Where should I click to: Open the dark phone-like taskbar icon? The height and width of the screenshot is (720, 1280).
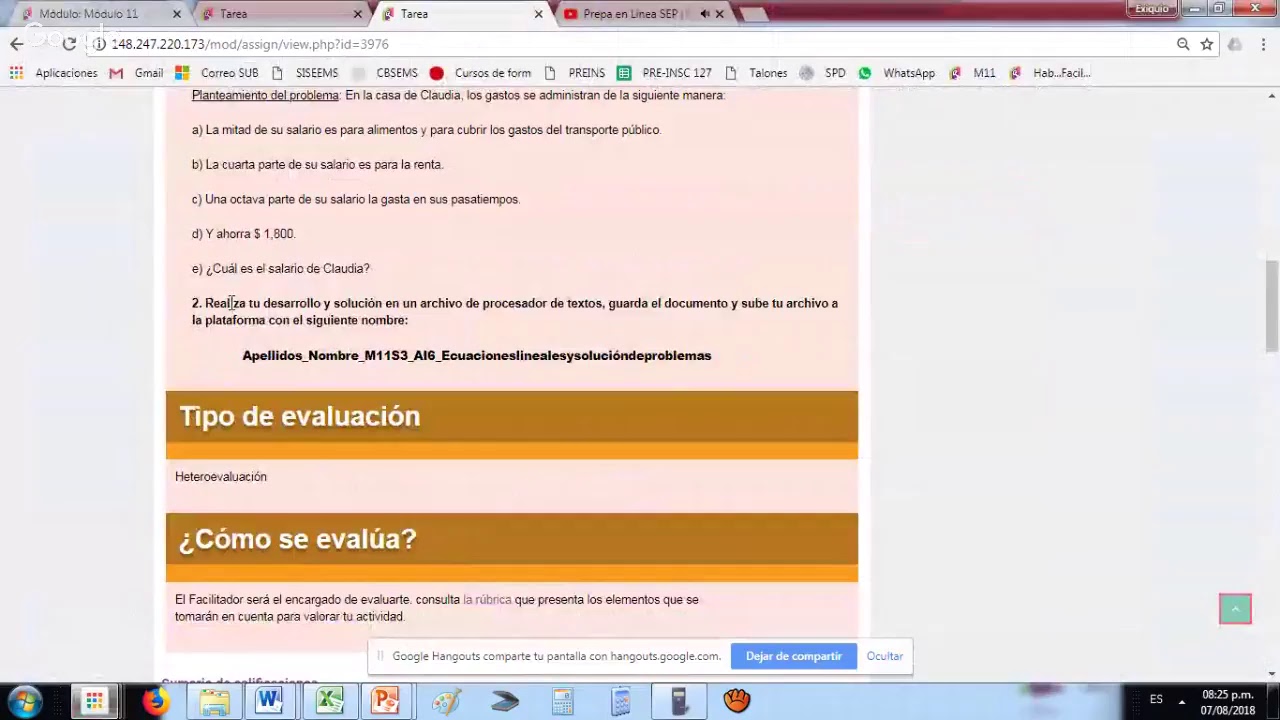click(679, 701)
